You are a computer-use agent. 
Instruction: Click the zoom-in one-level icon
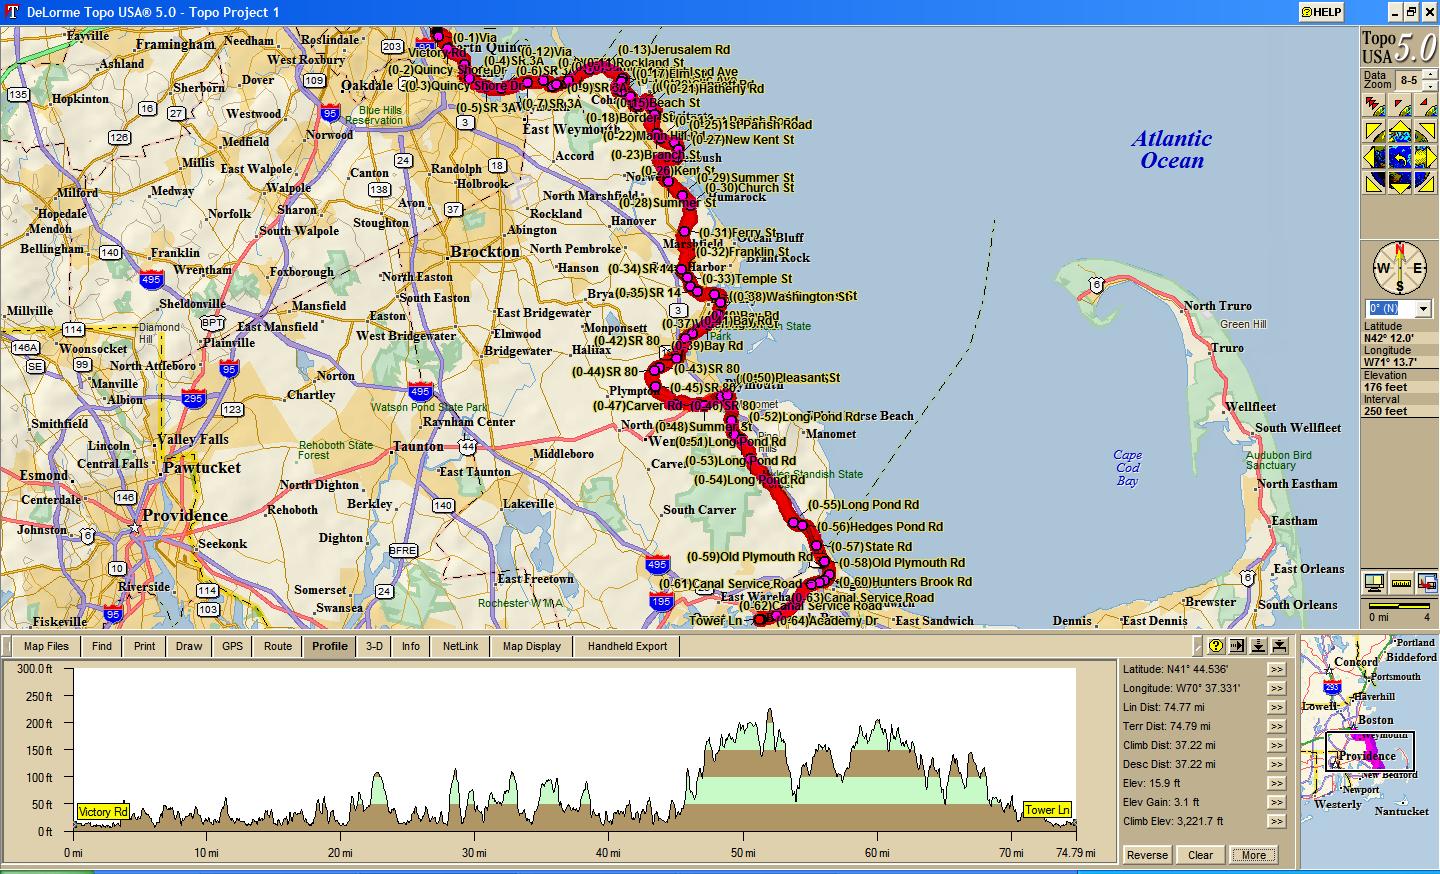click(1426, 105)
